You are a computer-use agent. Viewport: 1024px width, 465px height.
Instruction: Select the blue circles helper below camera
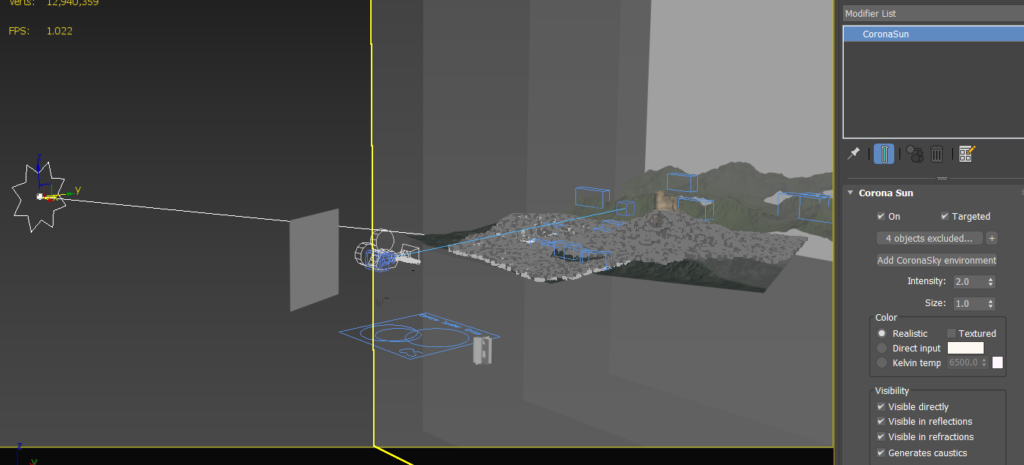pyautogui.click(x=418, y=334)
